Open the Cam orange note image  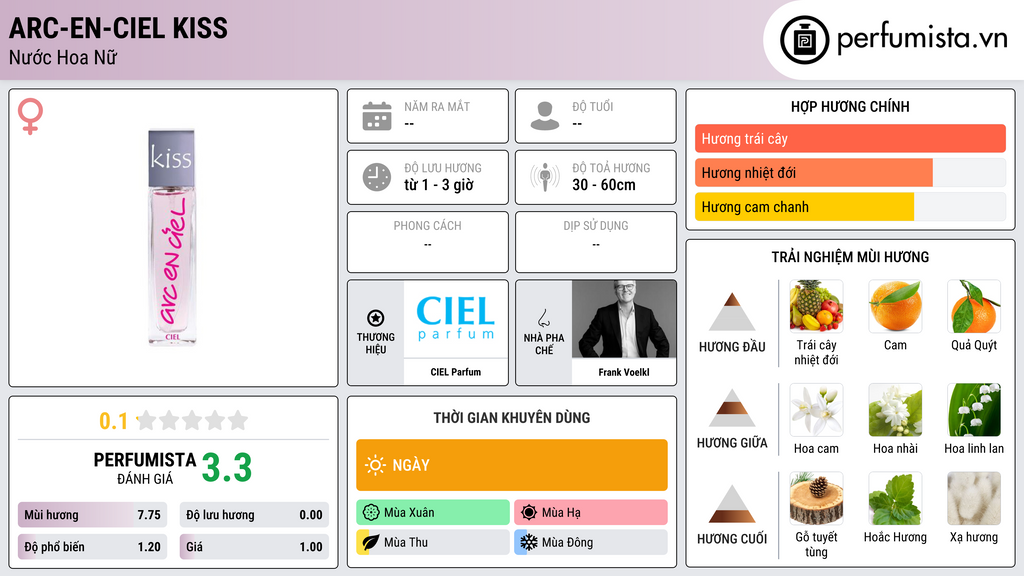click(x=895, y=306)
